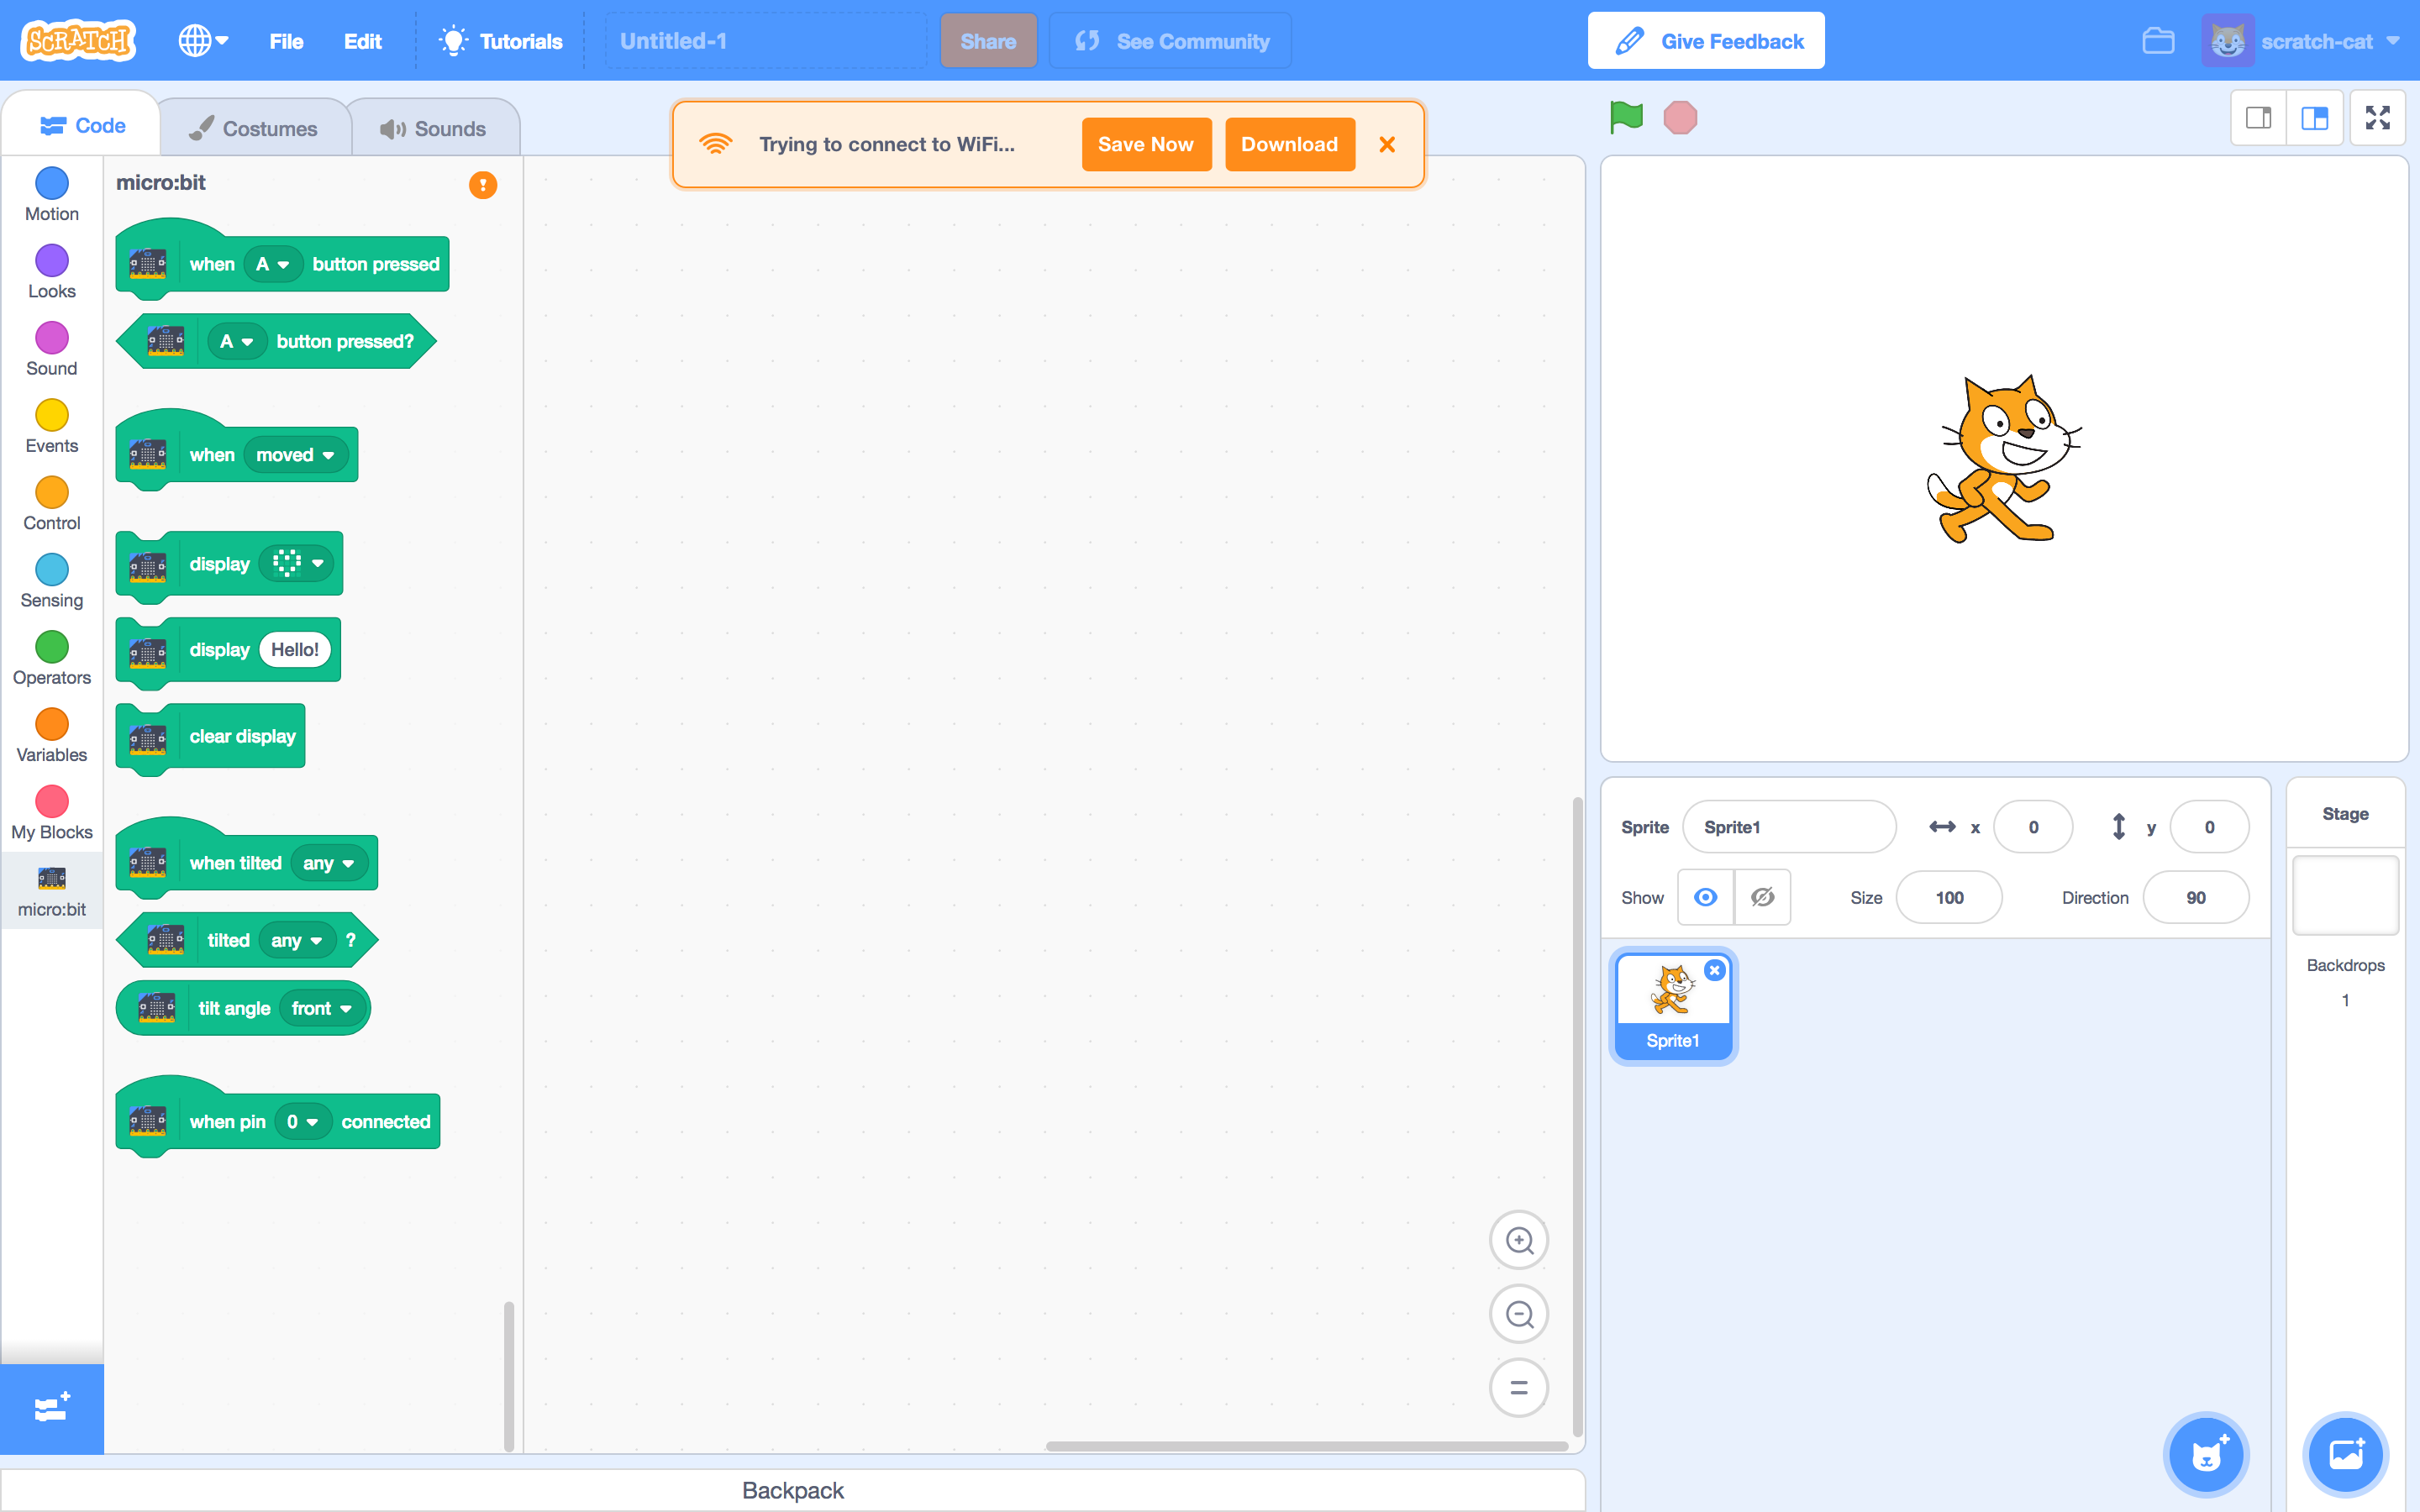Click the Save Now button
The width and height of the screenshot is (2420, 1512).
[1145, 144]
